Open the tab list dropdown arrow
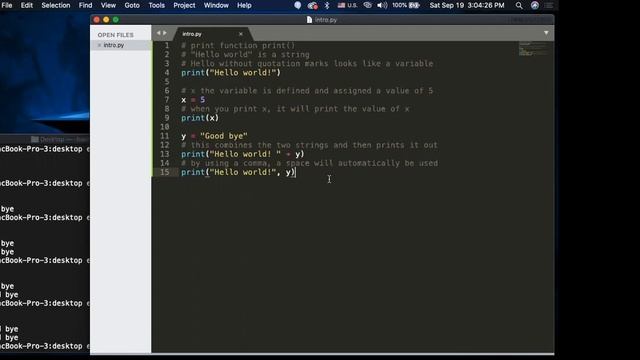 click(x=546, y=33)
